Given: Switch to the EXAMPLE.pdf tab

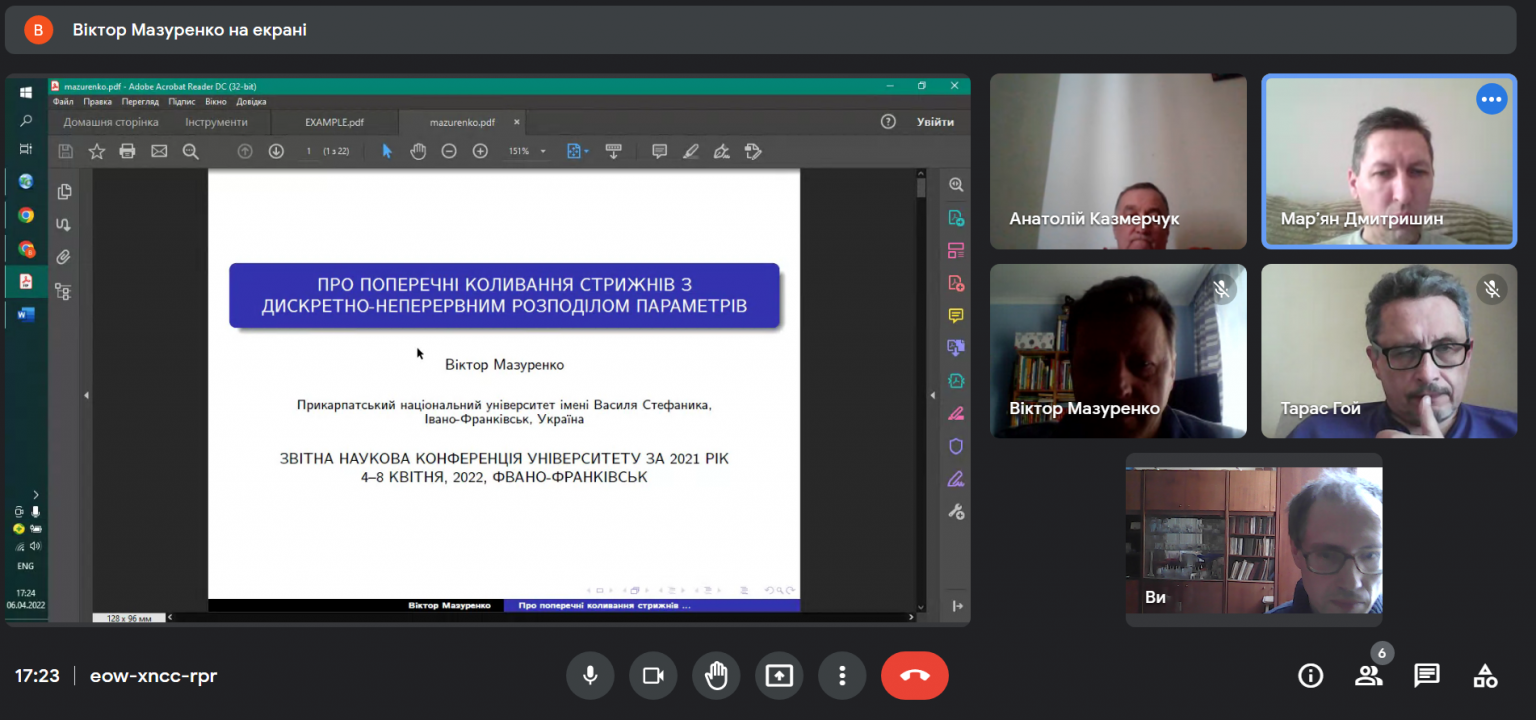Looking at the screenshot, I should point(334,122).
